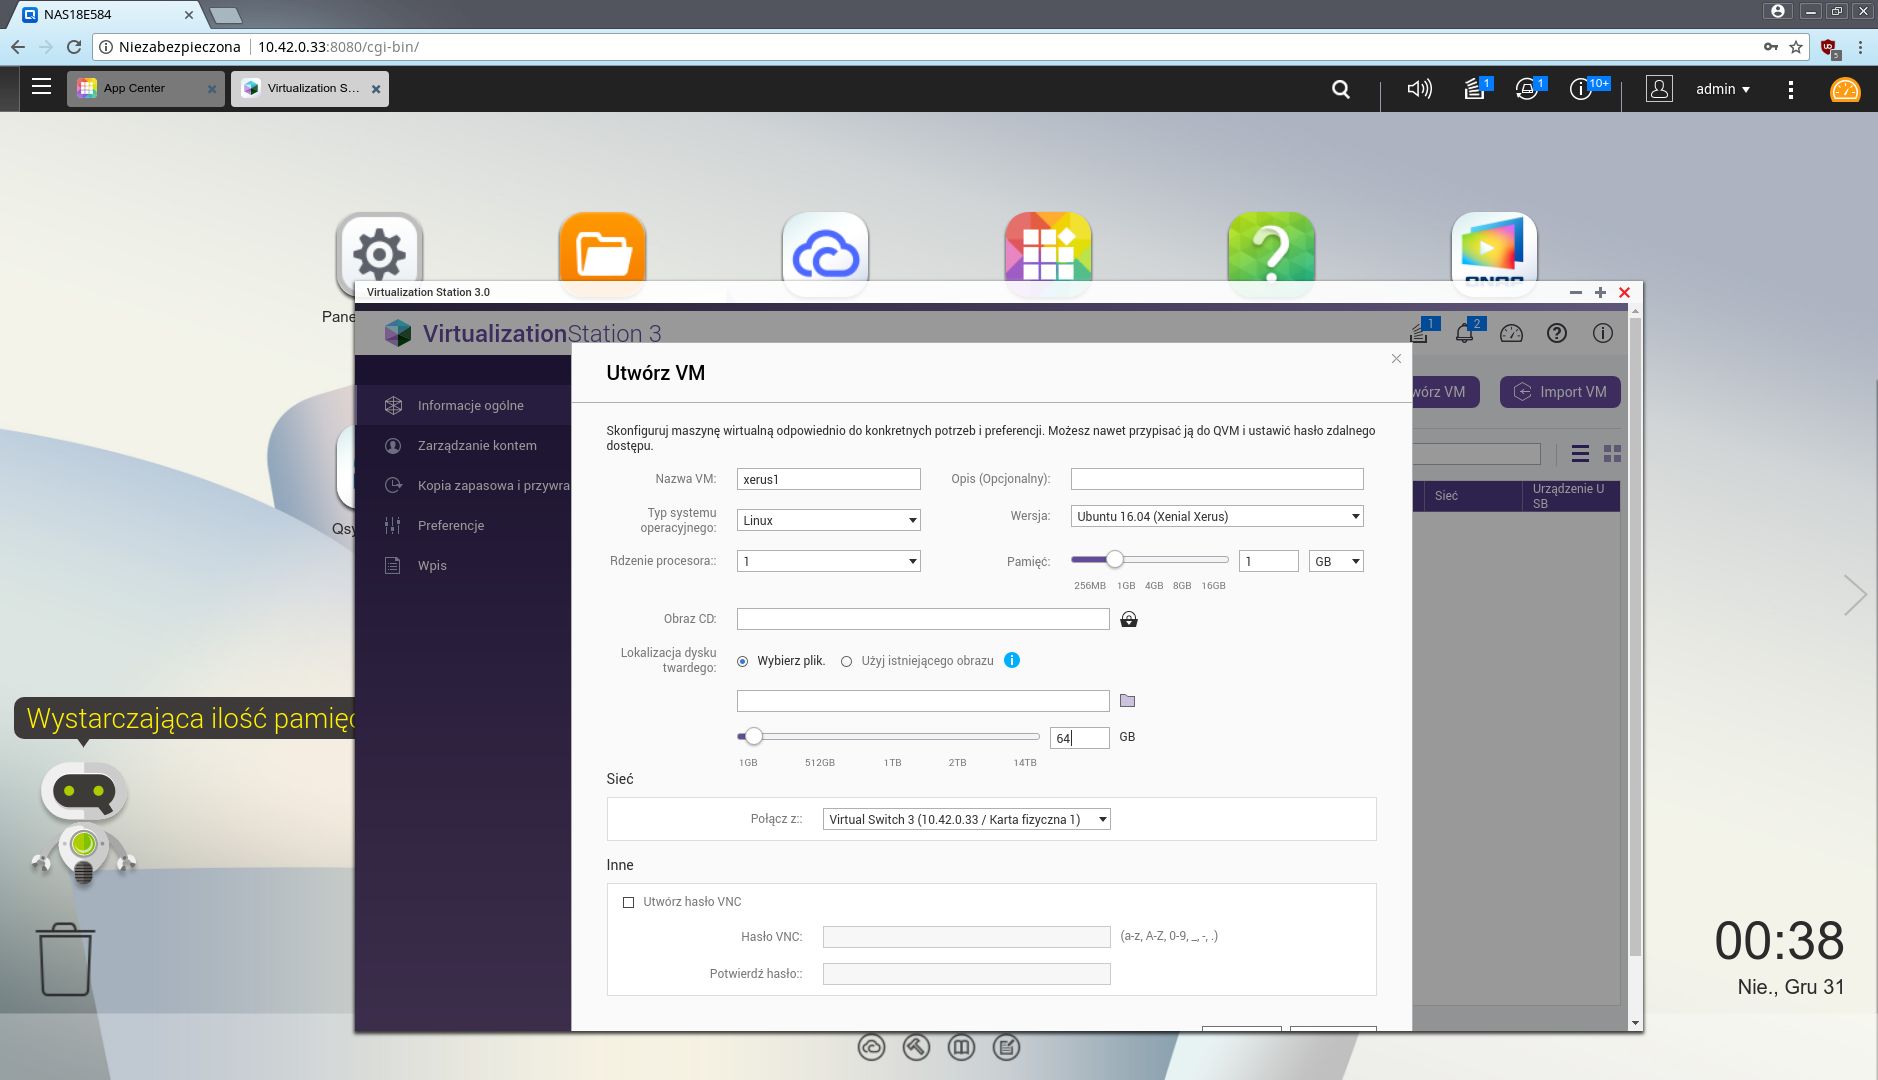The image size is (1878, 1080).
Task: Click the user profile icon beside admin
Action: pyautogui.click(x=1659, y=89)
